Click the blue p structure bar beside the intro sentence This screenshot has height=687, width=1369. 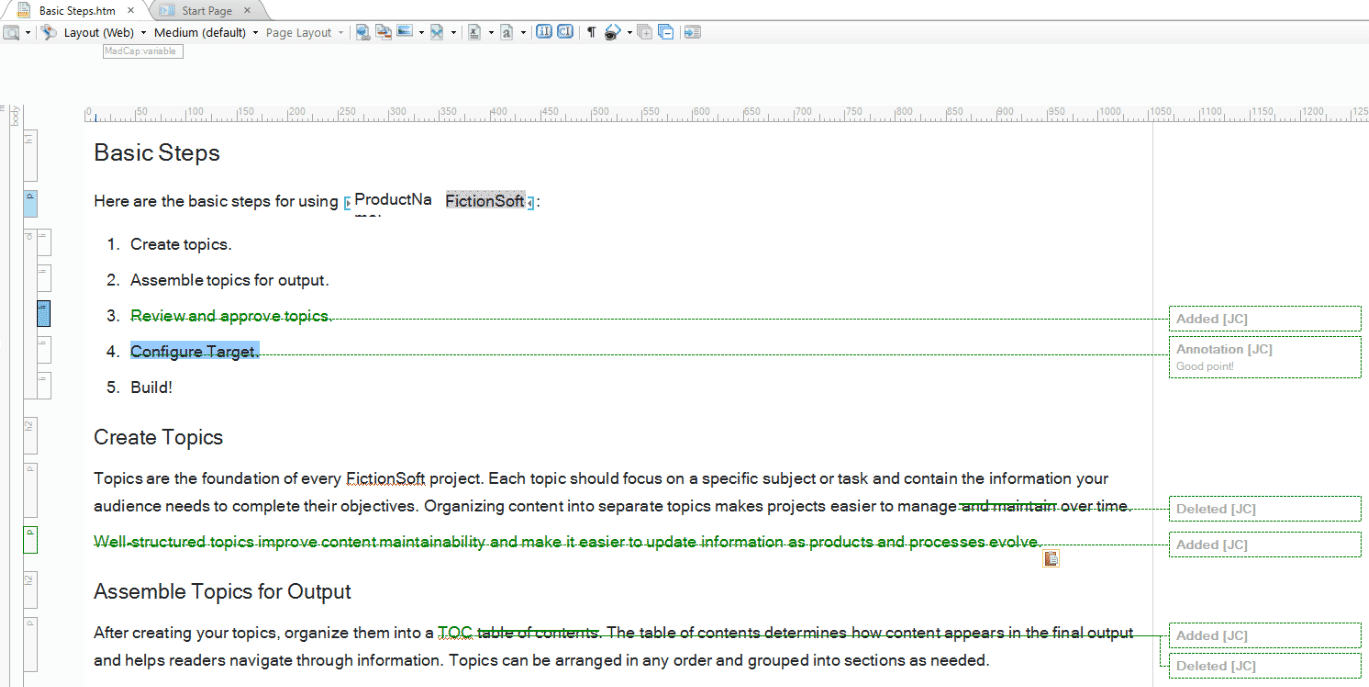point(30,203)
